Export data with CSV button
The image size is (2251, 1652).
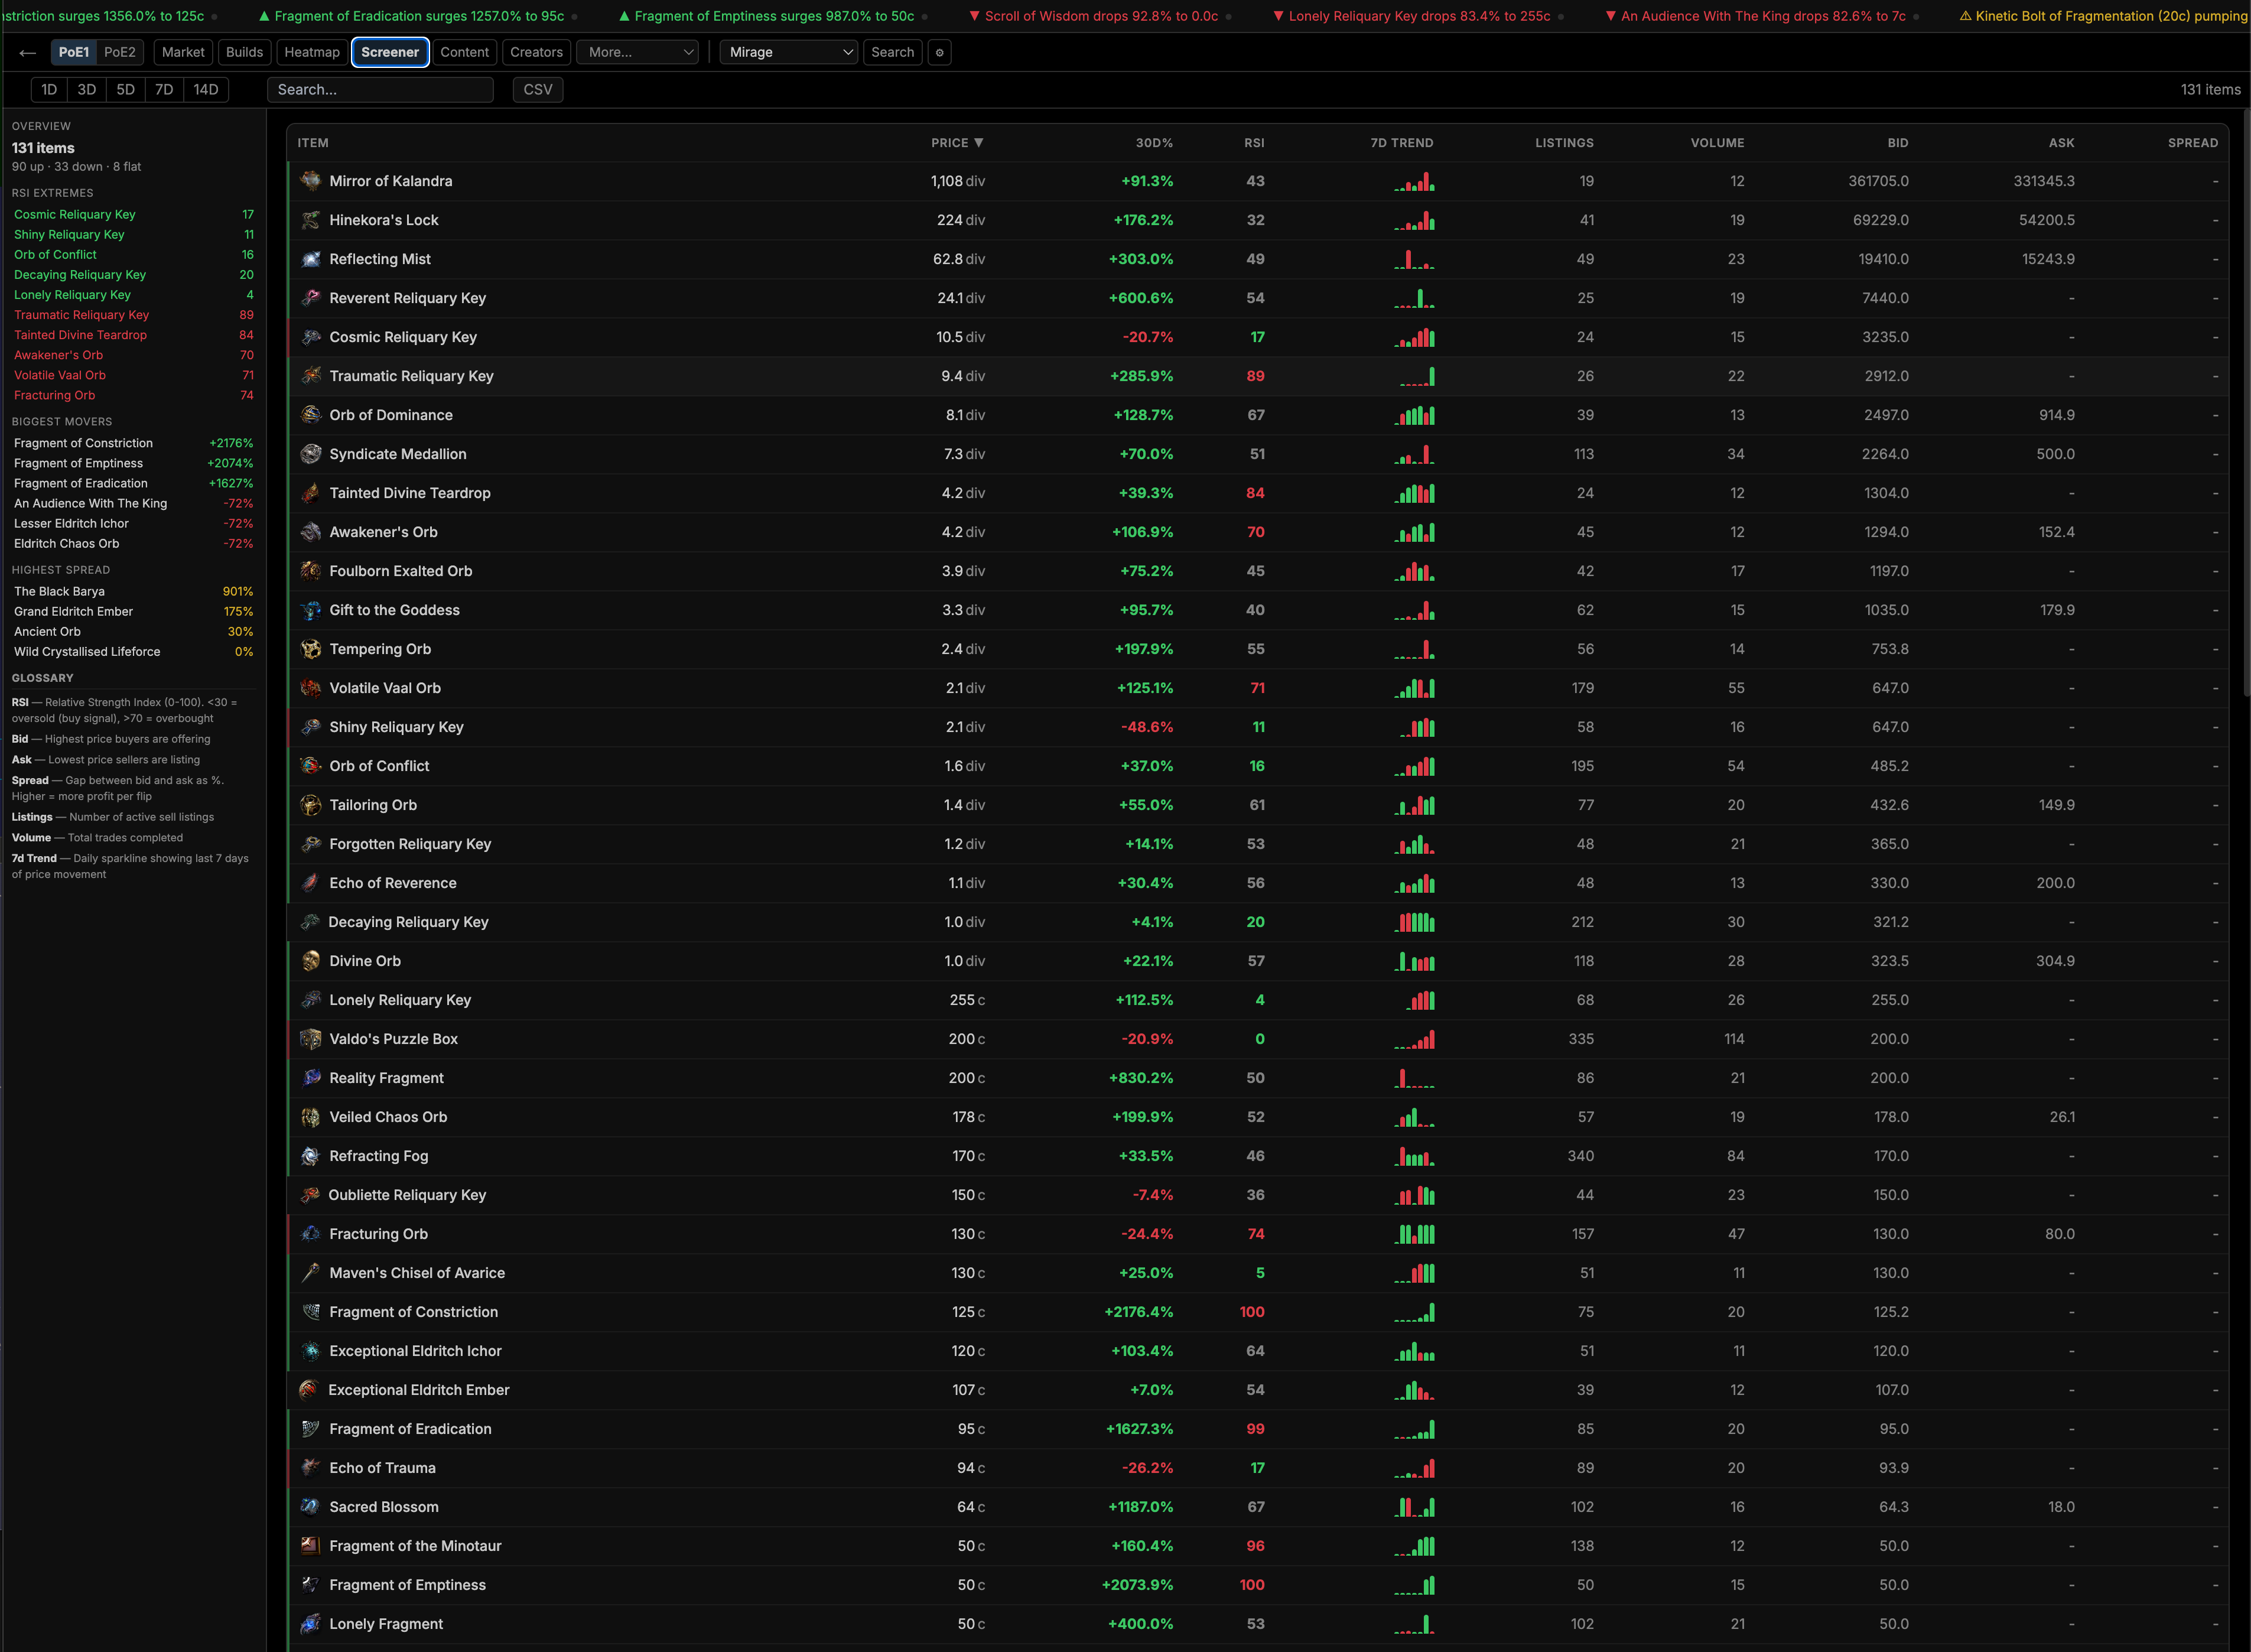(x=537, y=89)
